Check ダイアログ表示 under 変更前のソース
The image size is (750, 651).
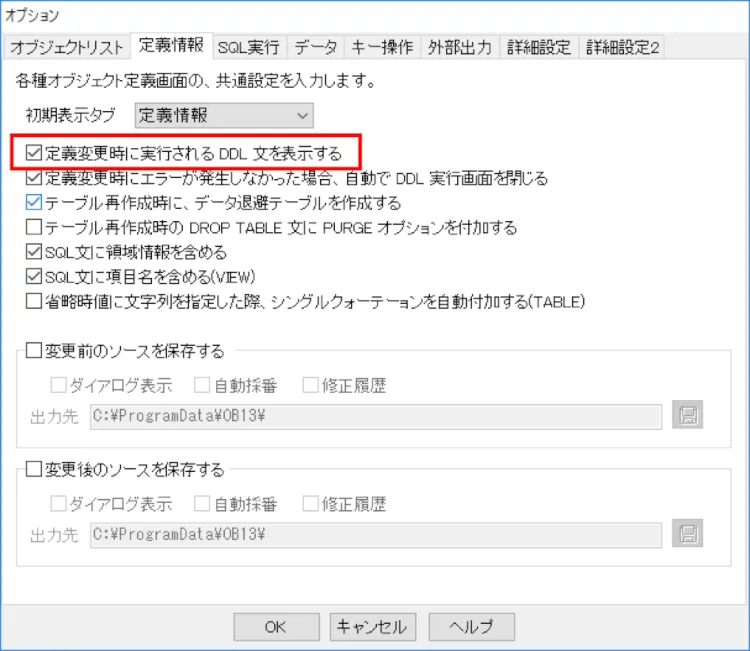click(x=58, y=385)
